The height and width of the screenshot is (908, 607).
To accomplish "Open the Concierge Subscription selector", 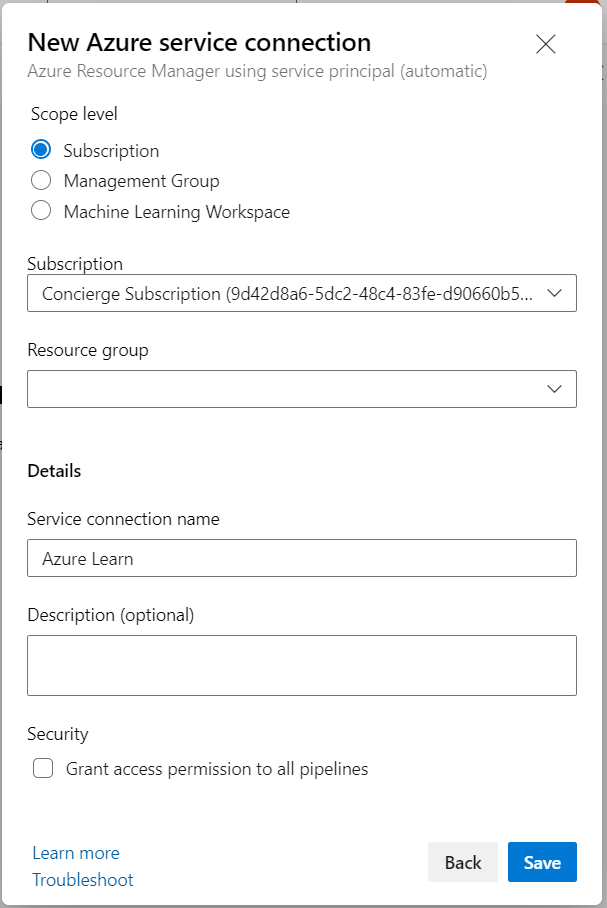I will (x=300, y=293).
